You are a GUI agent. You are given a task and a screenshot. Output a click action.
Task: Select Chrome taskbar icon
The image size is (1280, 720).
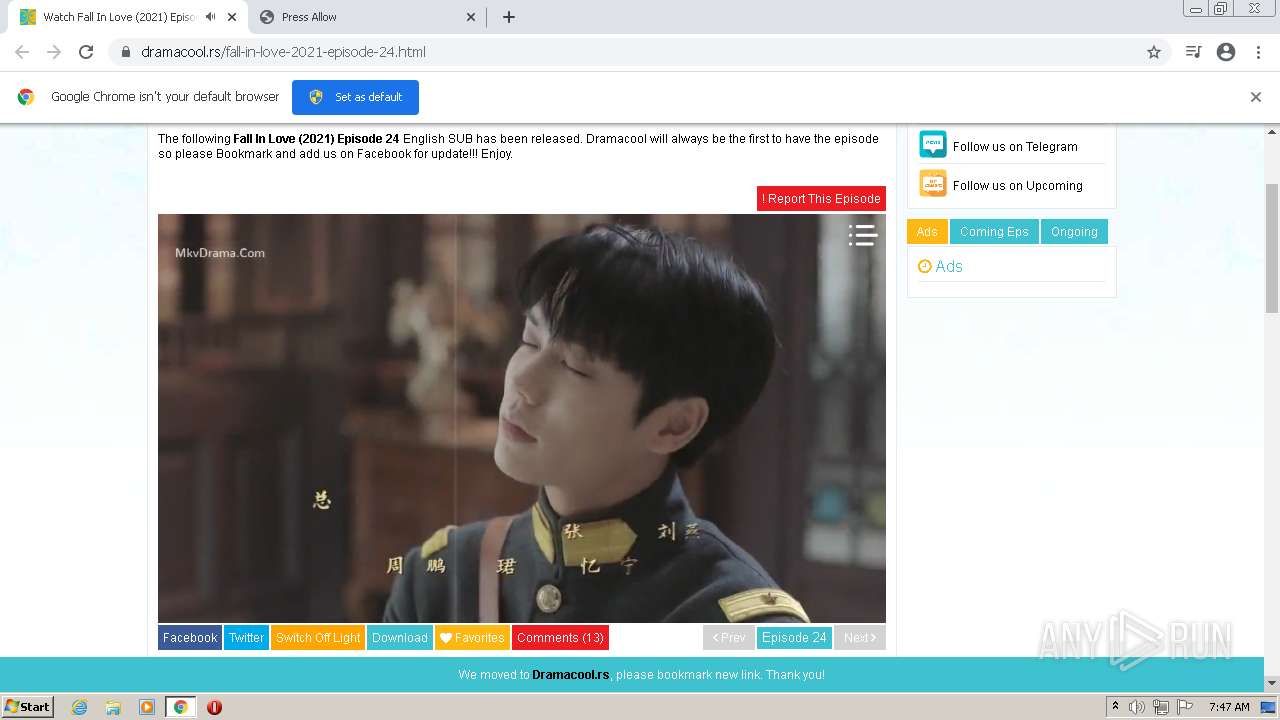coord(180,707)
